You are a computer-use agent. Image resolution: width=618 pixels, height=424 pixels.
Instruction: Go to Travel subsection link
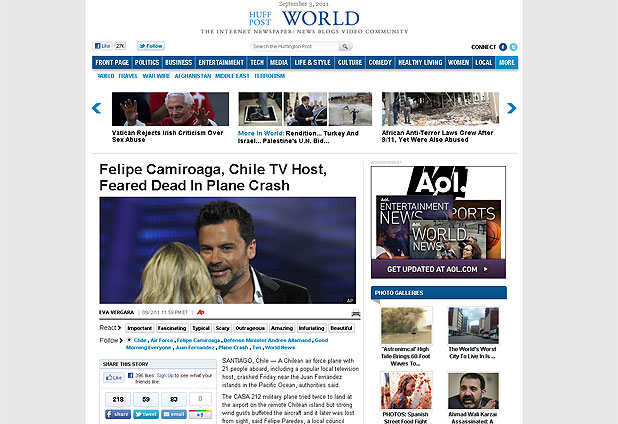click(128, 76)
